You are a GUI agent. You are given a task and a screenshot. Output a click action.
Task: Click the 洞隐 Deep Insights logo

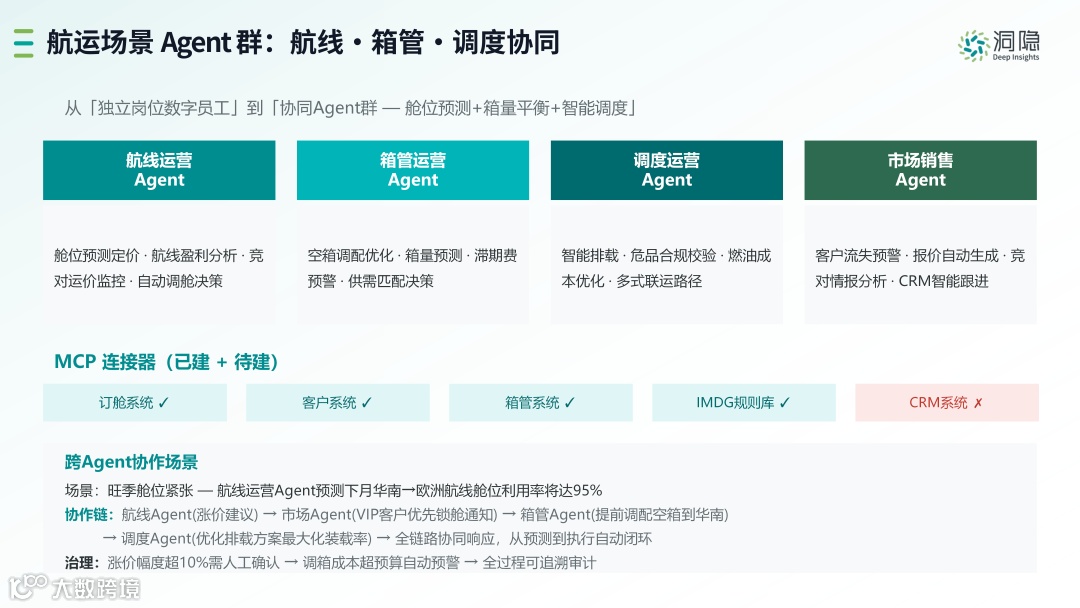999,45
